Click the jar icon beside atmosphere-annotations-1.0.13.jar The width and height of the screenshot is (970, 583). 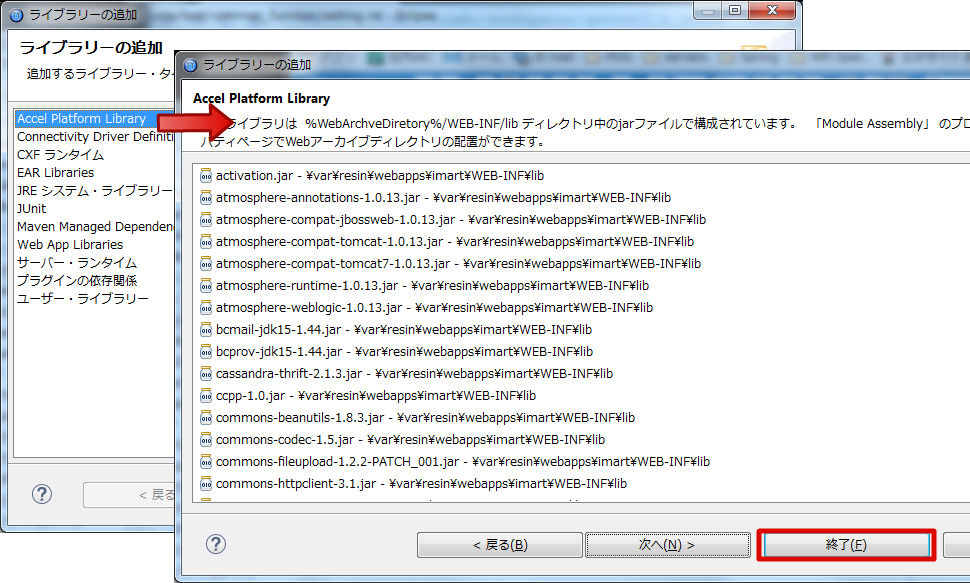pyautogui.click(x=206, y=198)
